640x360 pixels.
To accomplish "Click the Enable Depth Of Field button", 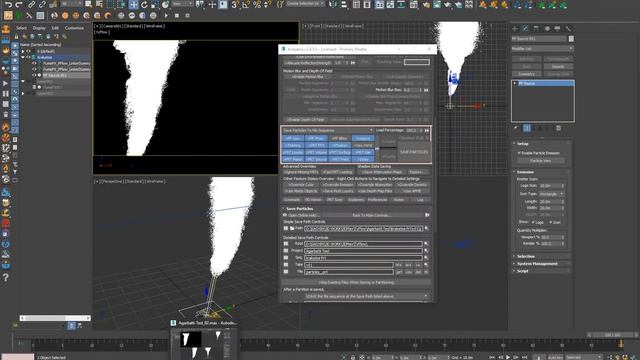I will [305, 120].
